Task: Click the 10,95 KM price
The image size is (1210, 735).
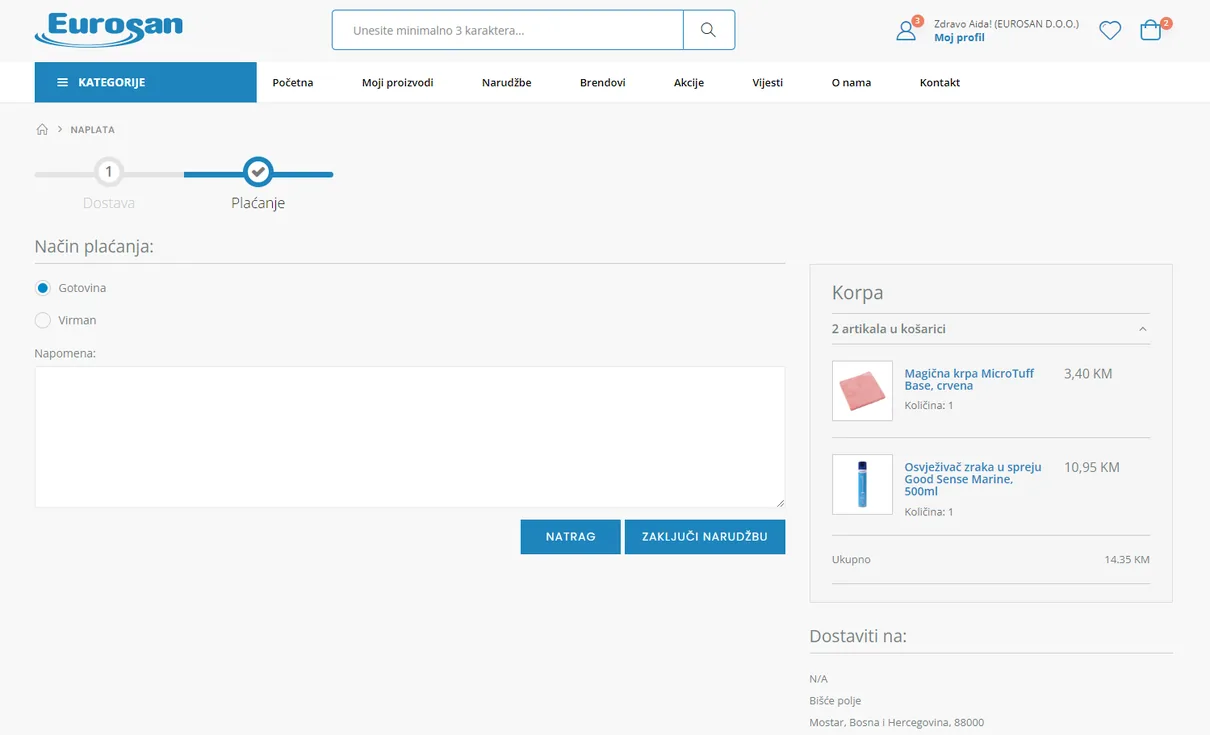Action: 1092,468
